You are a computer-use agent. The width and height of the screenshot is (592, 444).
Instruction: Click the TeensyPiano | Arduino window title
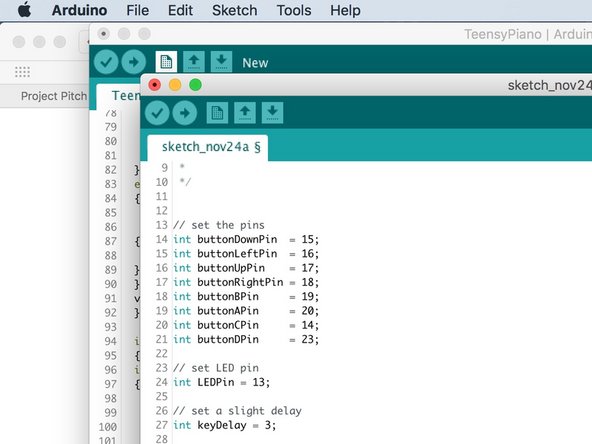point(528,34)
